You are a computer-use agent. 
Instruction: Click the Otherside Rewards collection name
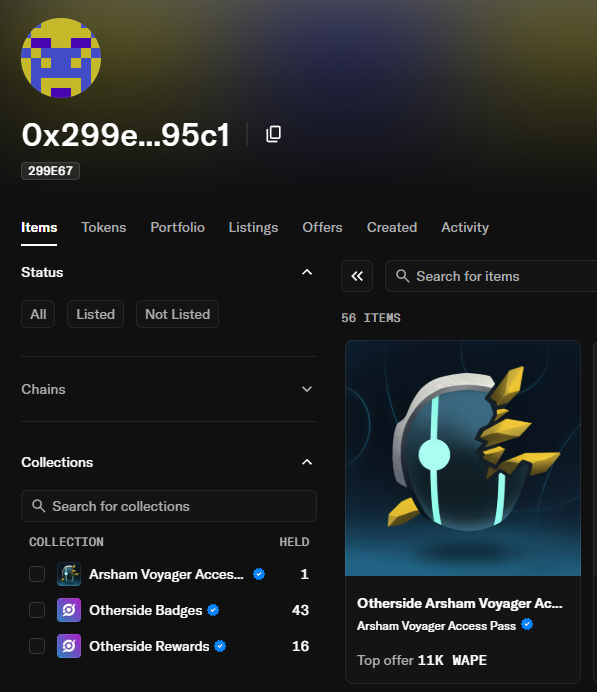tap(149, 646)
